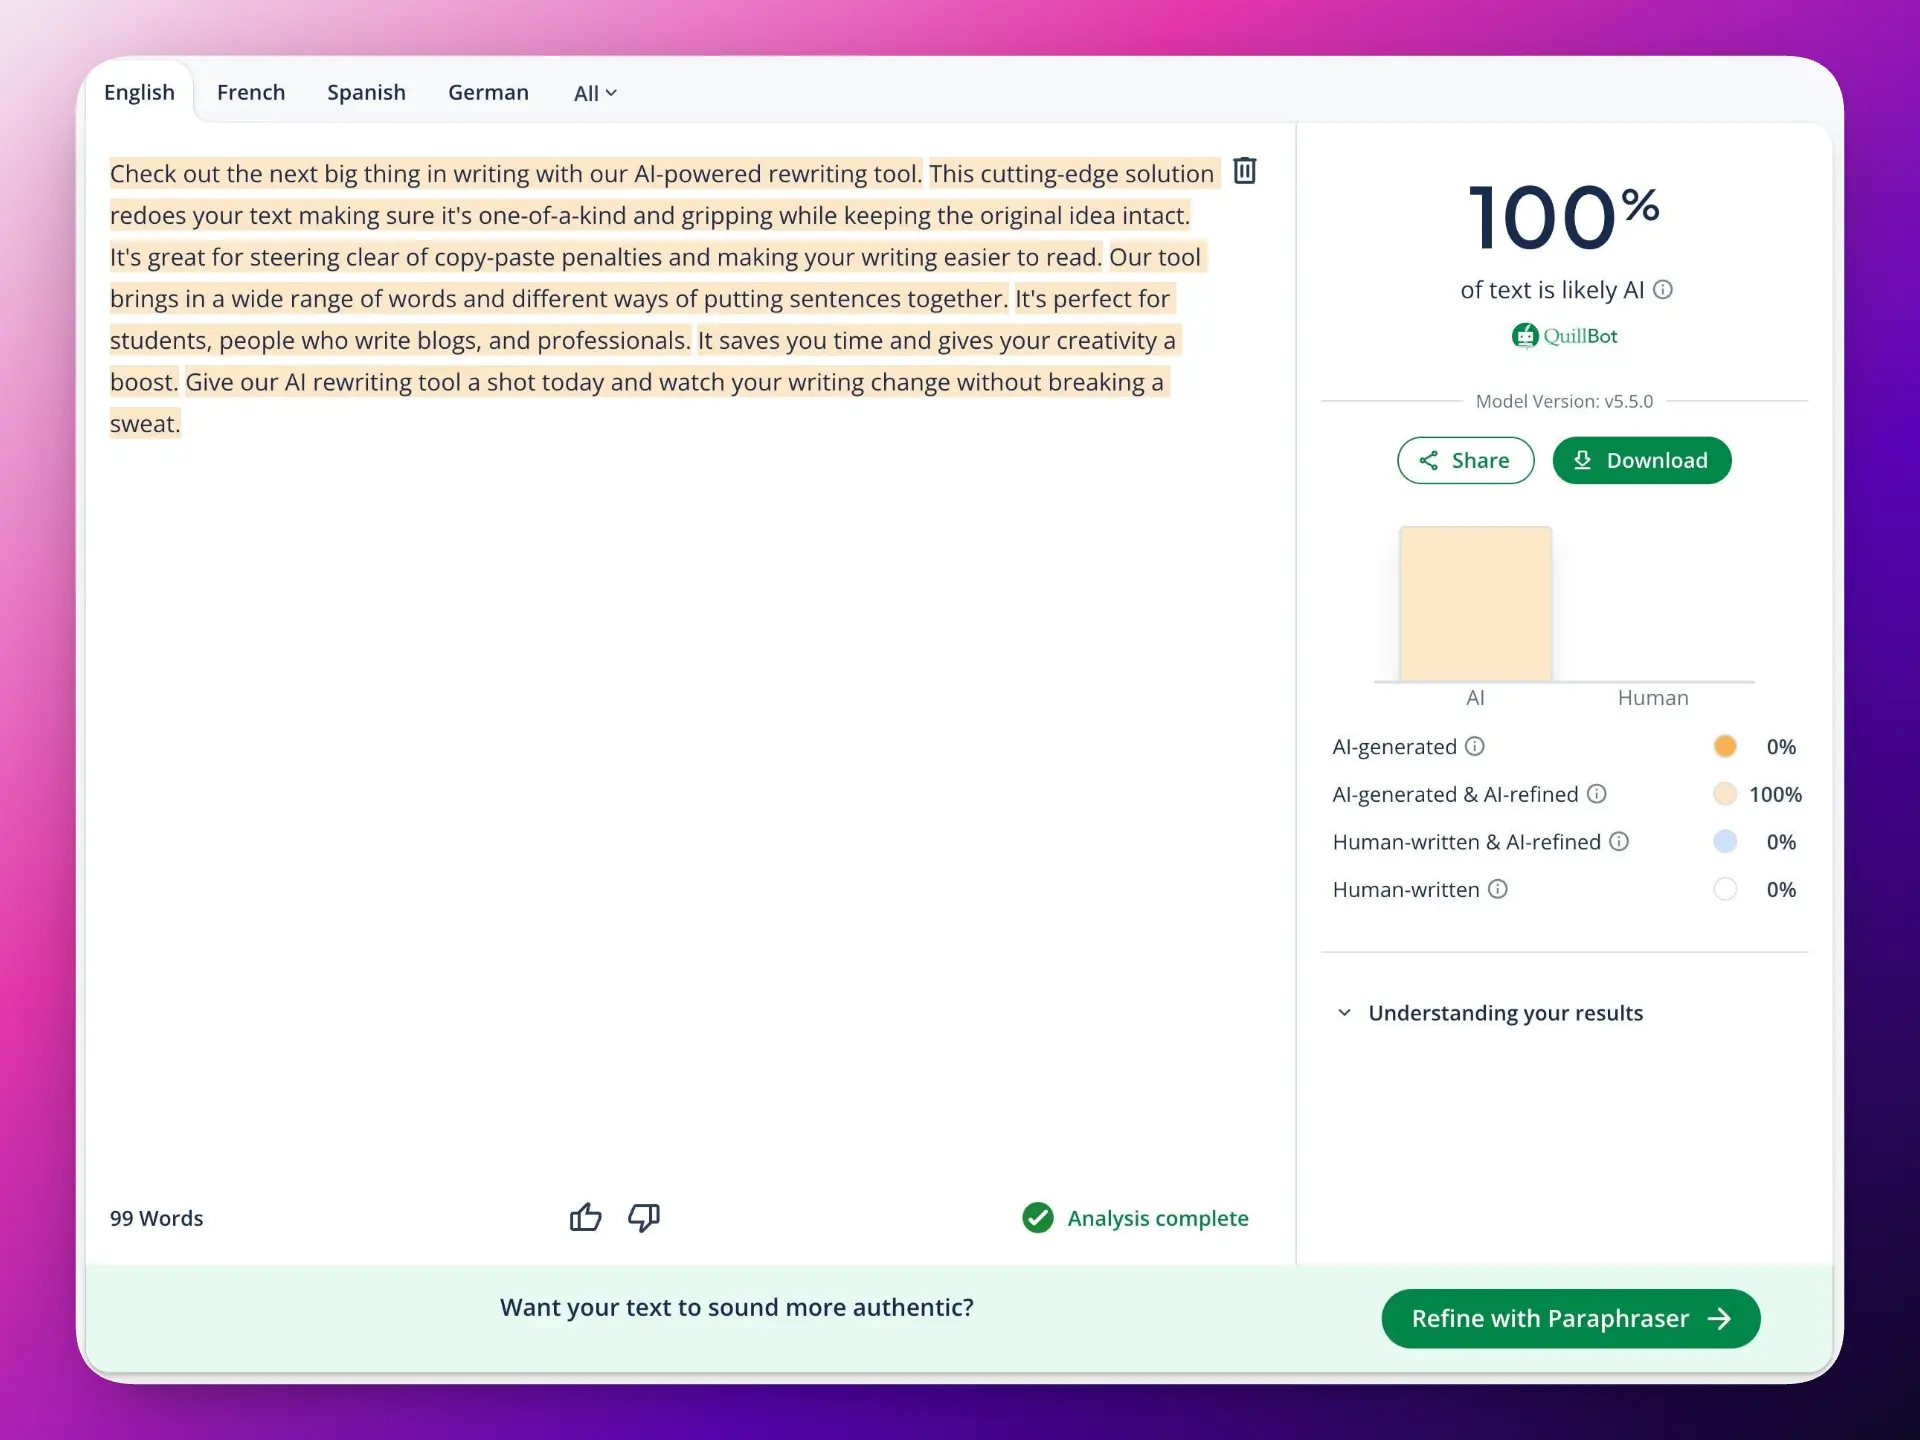Image resolution: width=1920 pixels, height=1440 pixels.
Task: Open the All languages dropdown
Action: [x=594, y=92]
